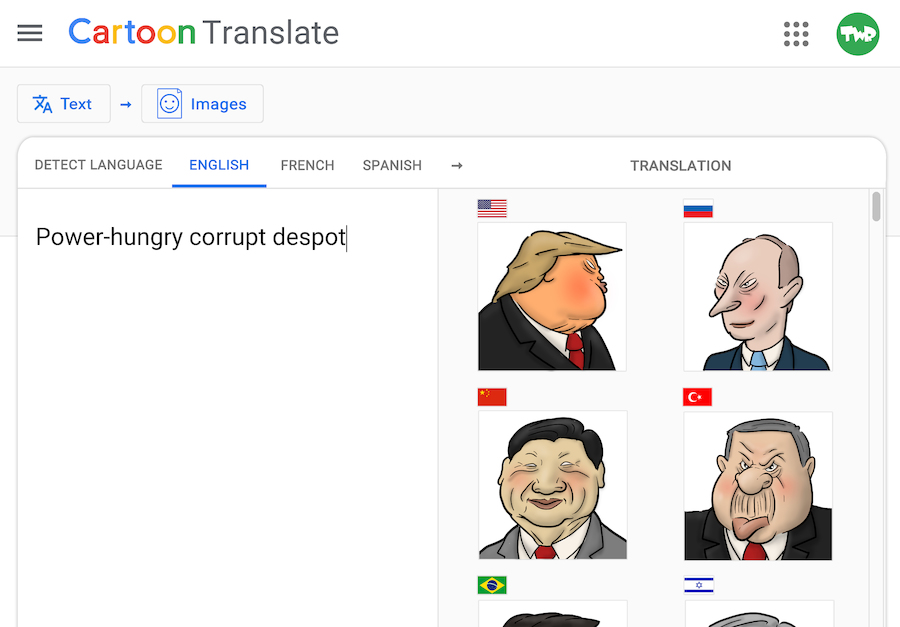Click the source text input area
The height and width of the screenshot is (627, 900).
(228, 408)
